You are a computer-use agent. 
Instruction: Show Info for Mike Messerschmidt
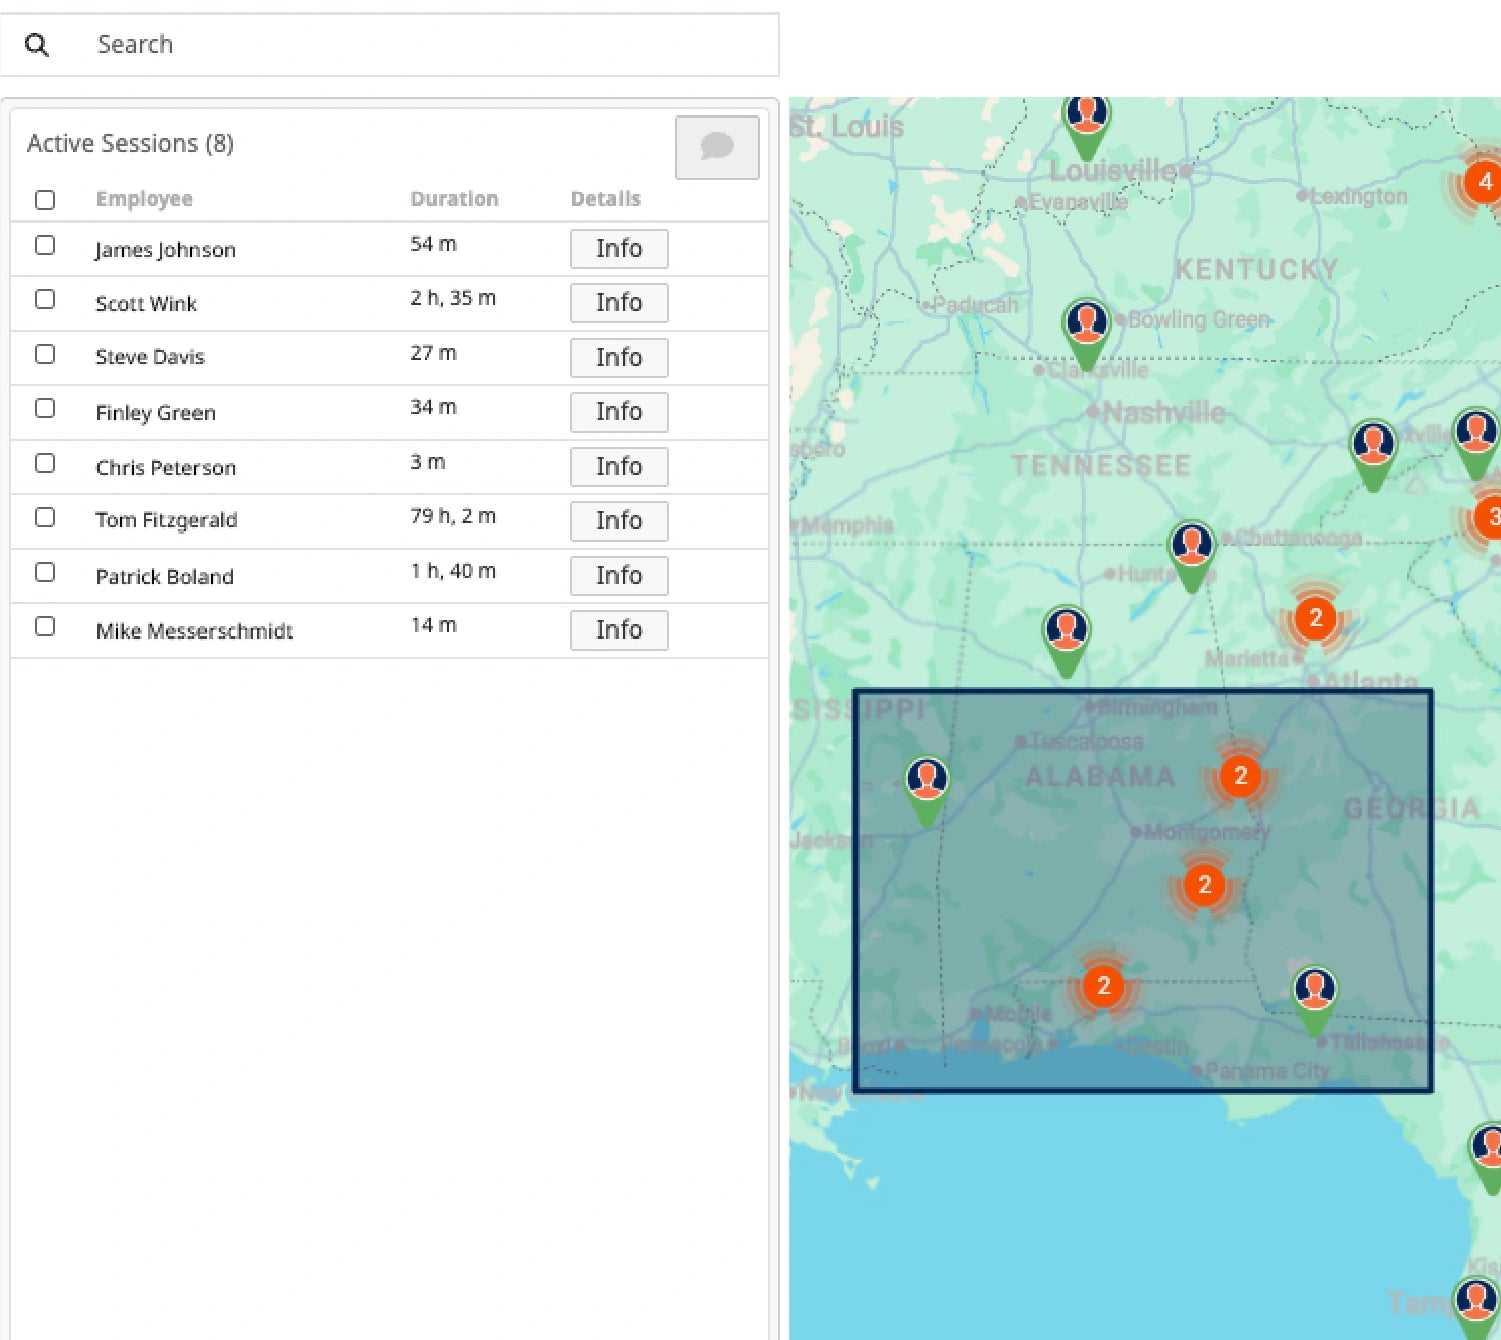pos(619,630)
